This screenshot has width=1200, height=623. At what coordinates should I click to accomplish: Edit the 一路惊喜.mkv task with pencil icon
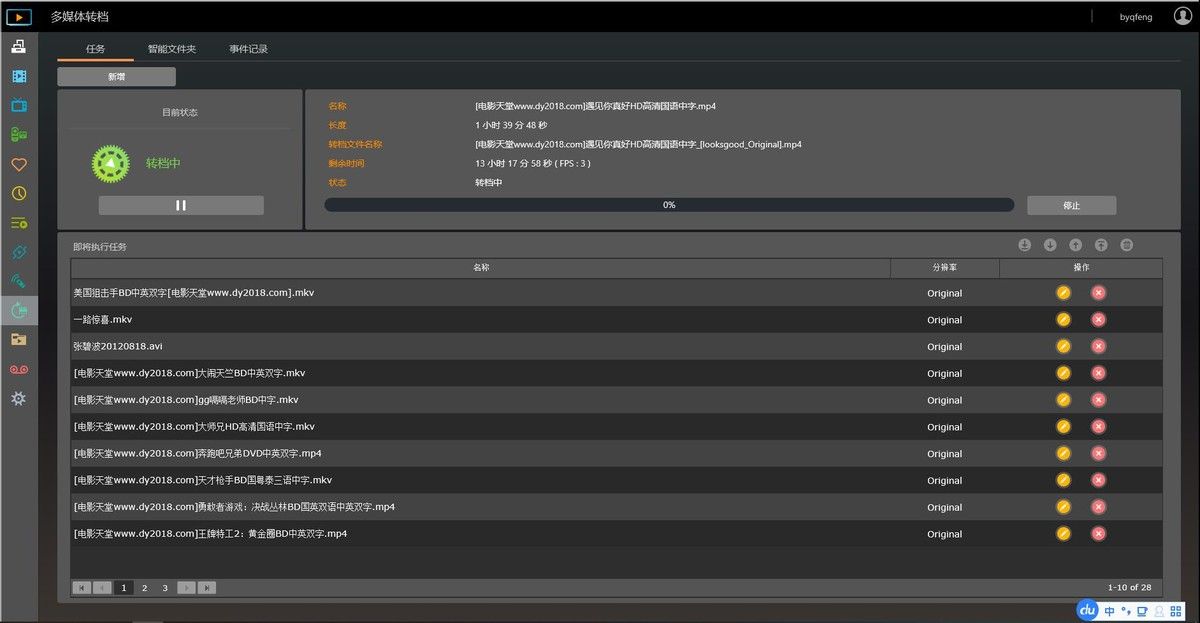coord(1063,320)
